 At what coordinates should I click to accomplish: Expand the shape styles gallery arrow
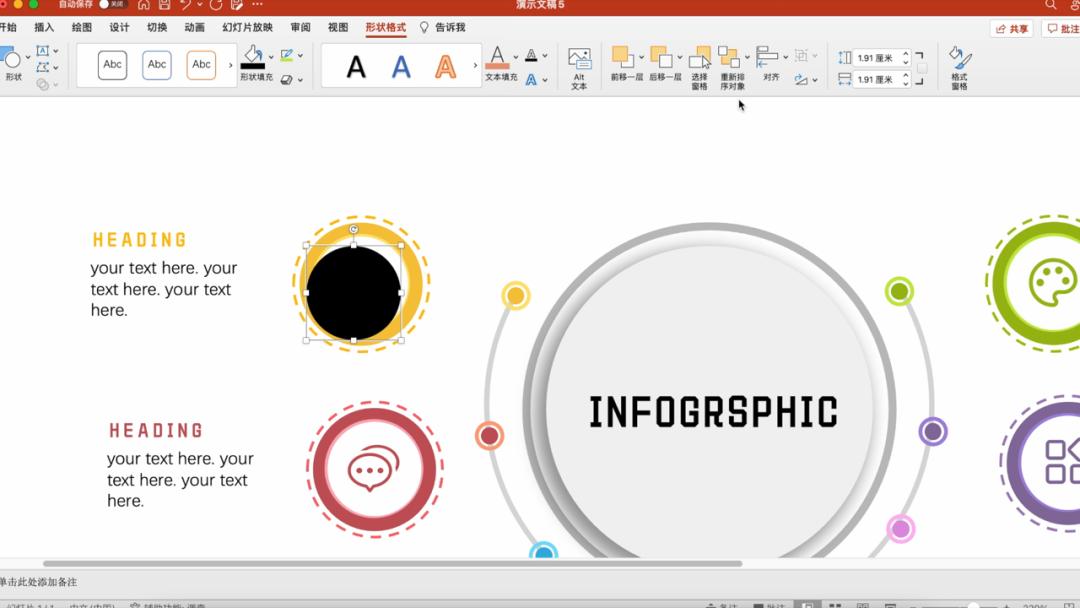[231, 65]
